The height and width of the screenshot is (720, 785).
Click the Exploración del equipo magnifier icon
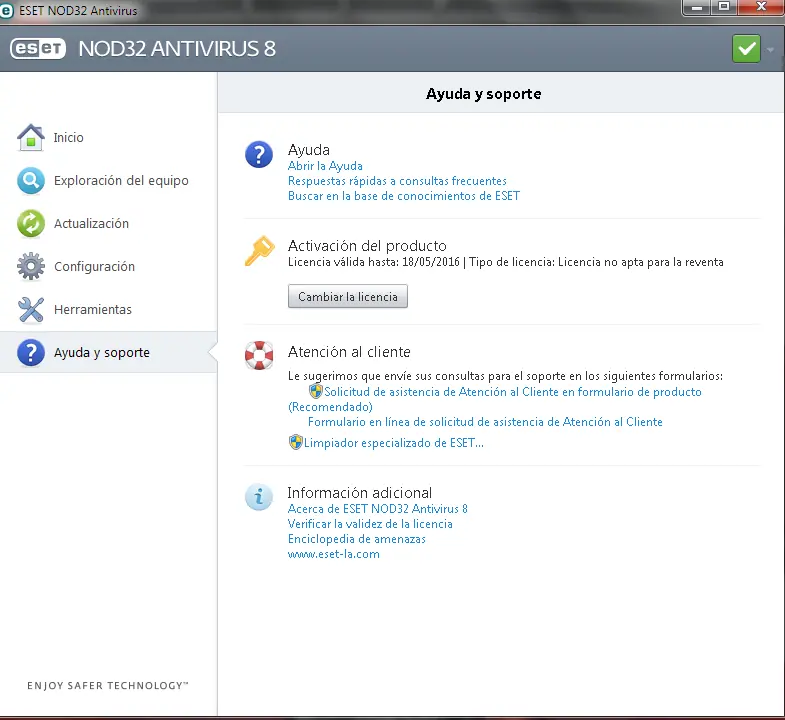click(31, 180)
